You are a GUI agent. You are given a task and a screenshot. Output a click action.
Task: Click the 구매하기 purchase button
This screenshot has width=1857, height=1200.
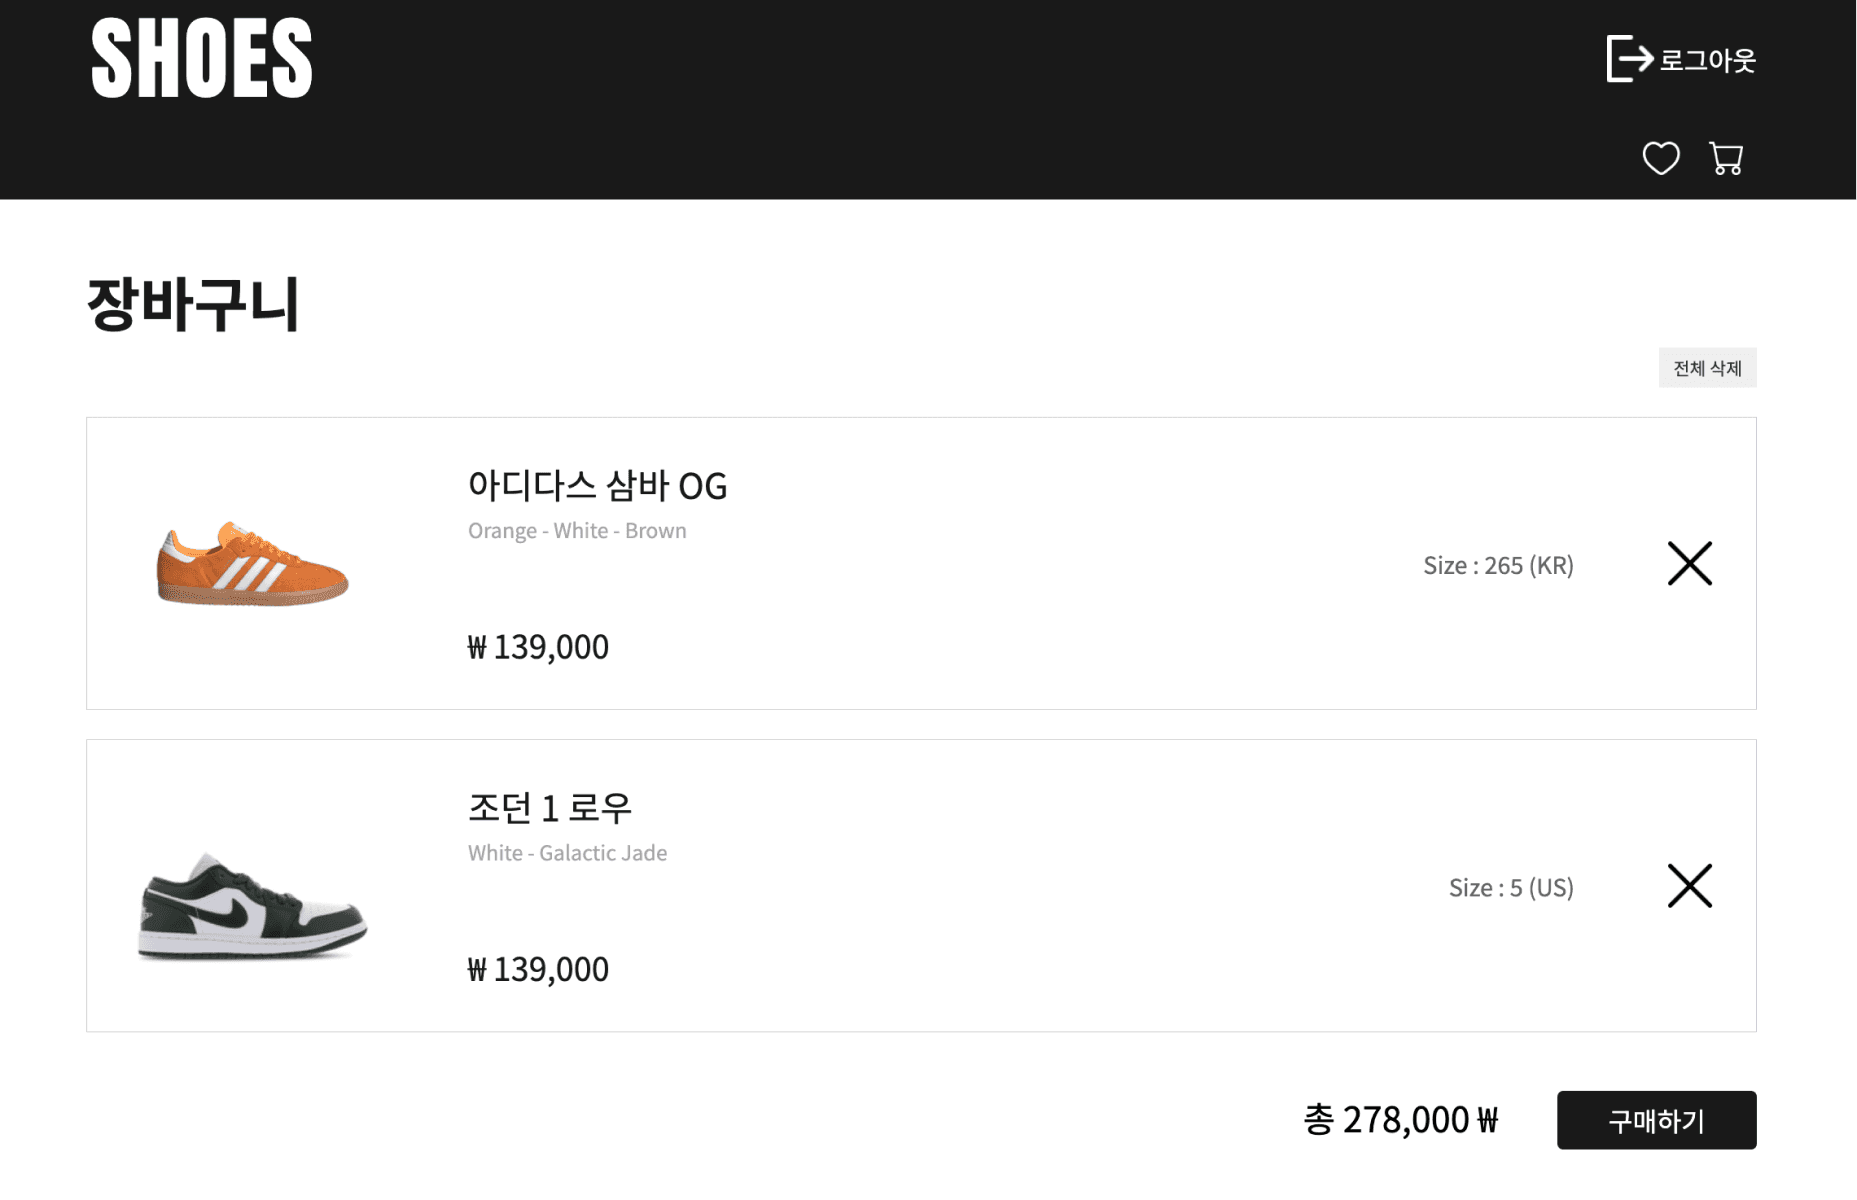pos(1656,1120)
